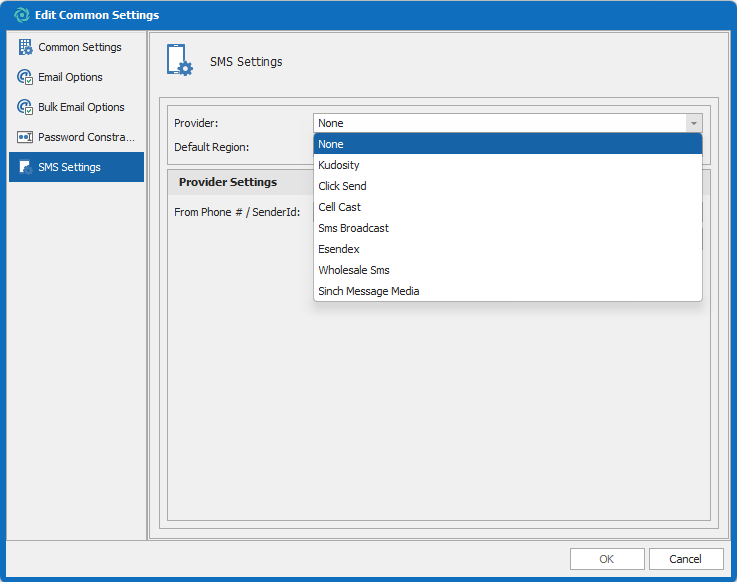Click the Provider combo box field
The height and width of the screenshot is (582, 737).
(499, 123)
